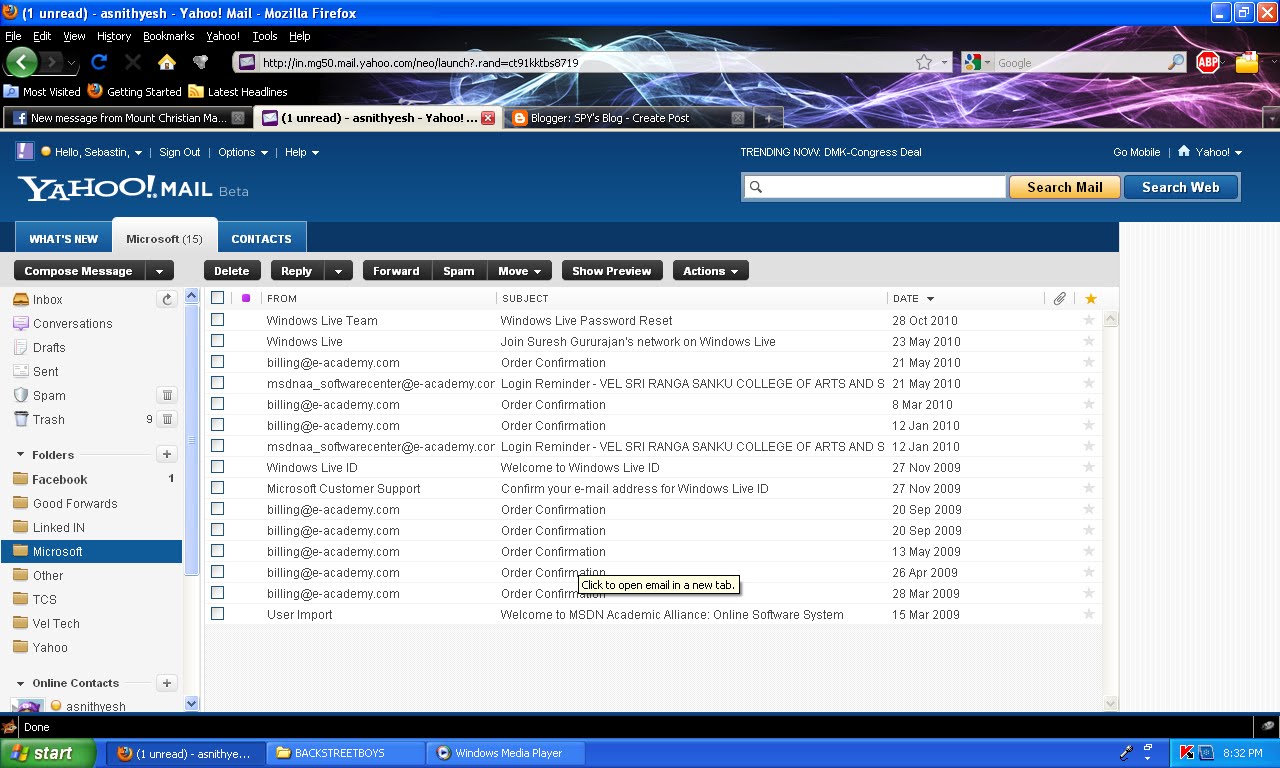Screen dimensions: 1280x768
Task: Click Search Mail button
Action: pos(1064,187)
